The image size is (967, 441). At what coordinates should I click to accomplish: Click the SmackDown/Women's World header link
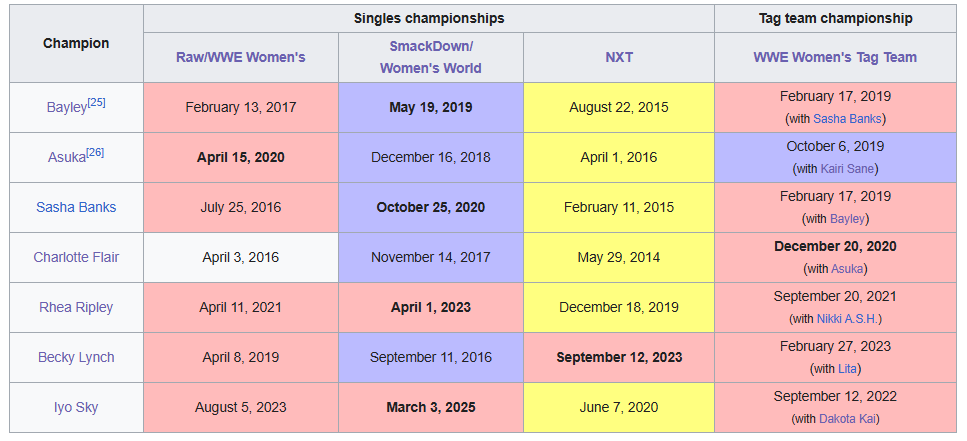[x=430, y=57]
